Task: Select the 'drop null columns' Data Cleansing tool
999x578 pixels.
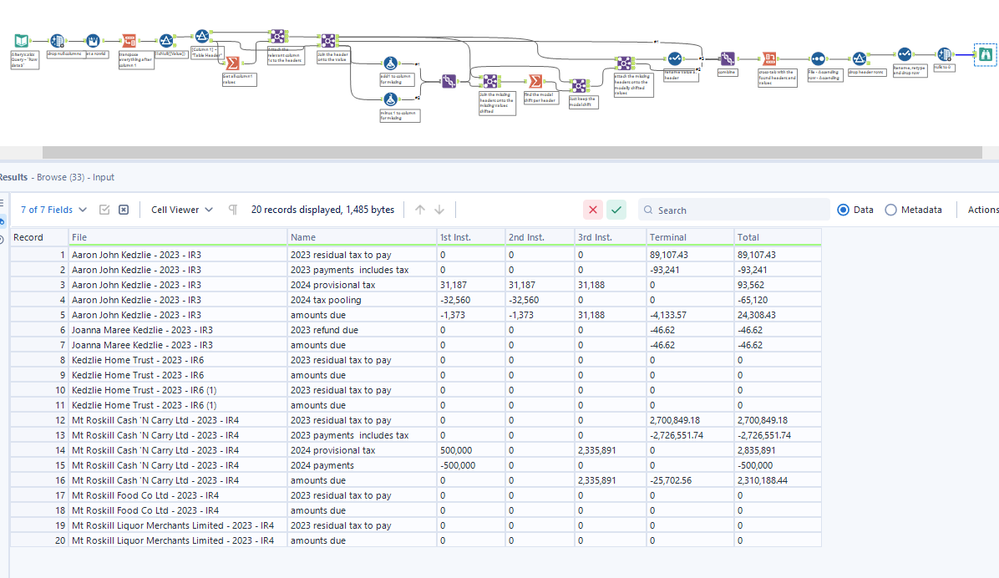Action: click(x=57, y=41)
